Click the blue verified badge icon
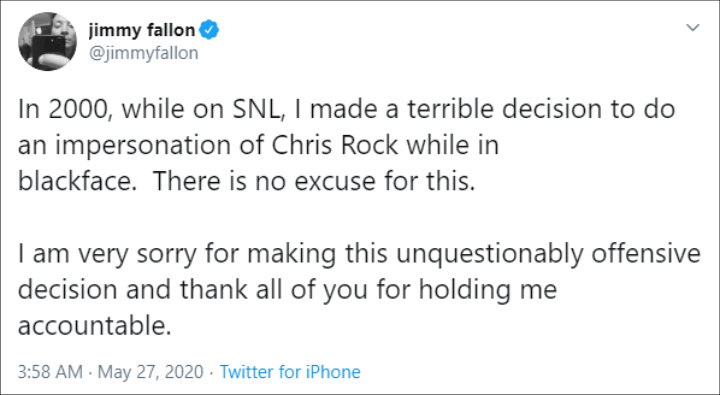 [x=209, y=30]
